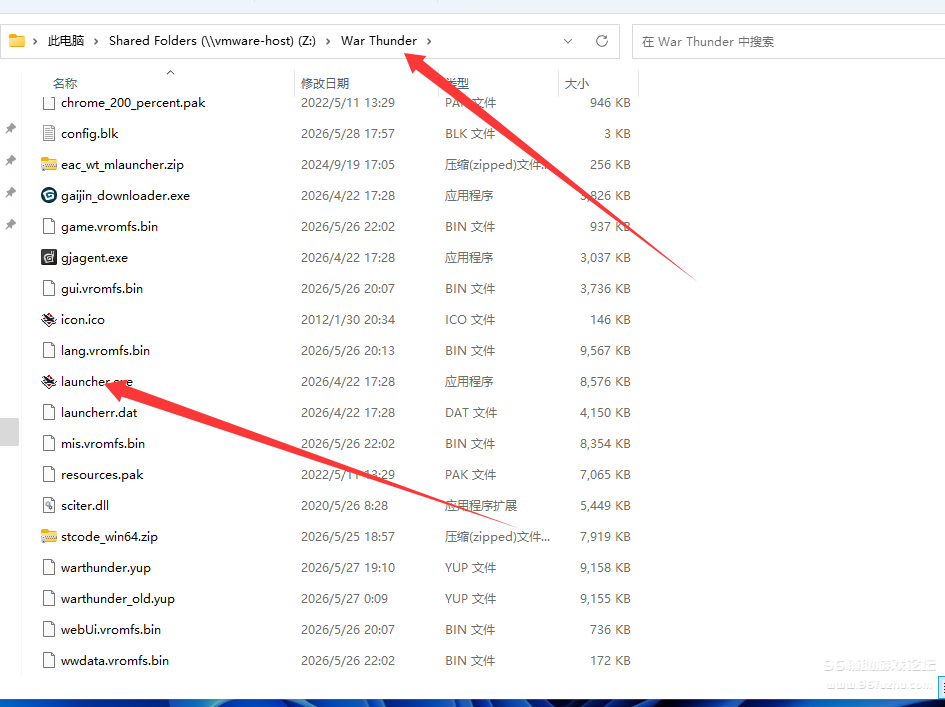Sort files by 大小 column header

coord(577,83)
